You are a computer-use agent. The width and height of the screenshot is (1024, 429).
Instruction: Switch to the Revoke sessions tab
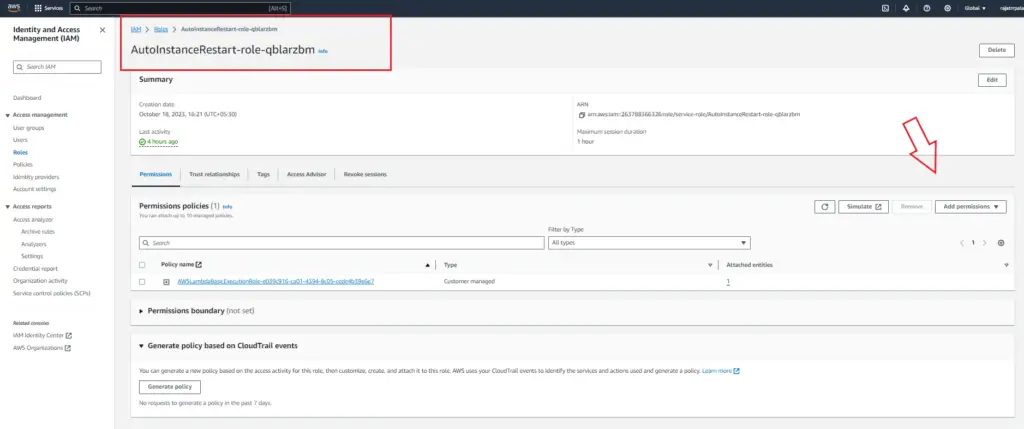[365, 174]
